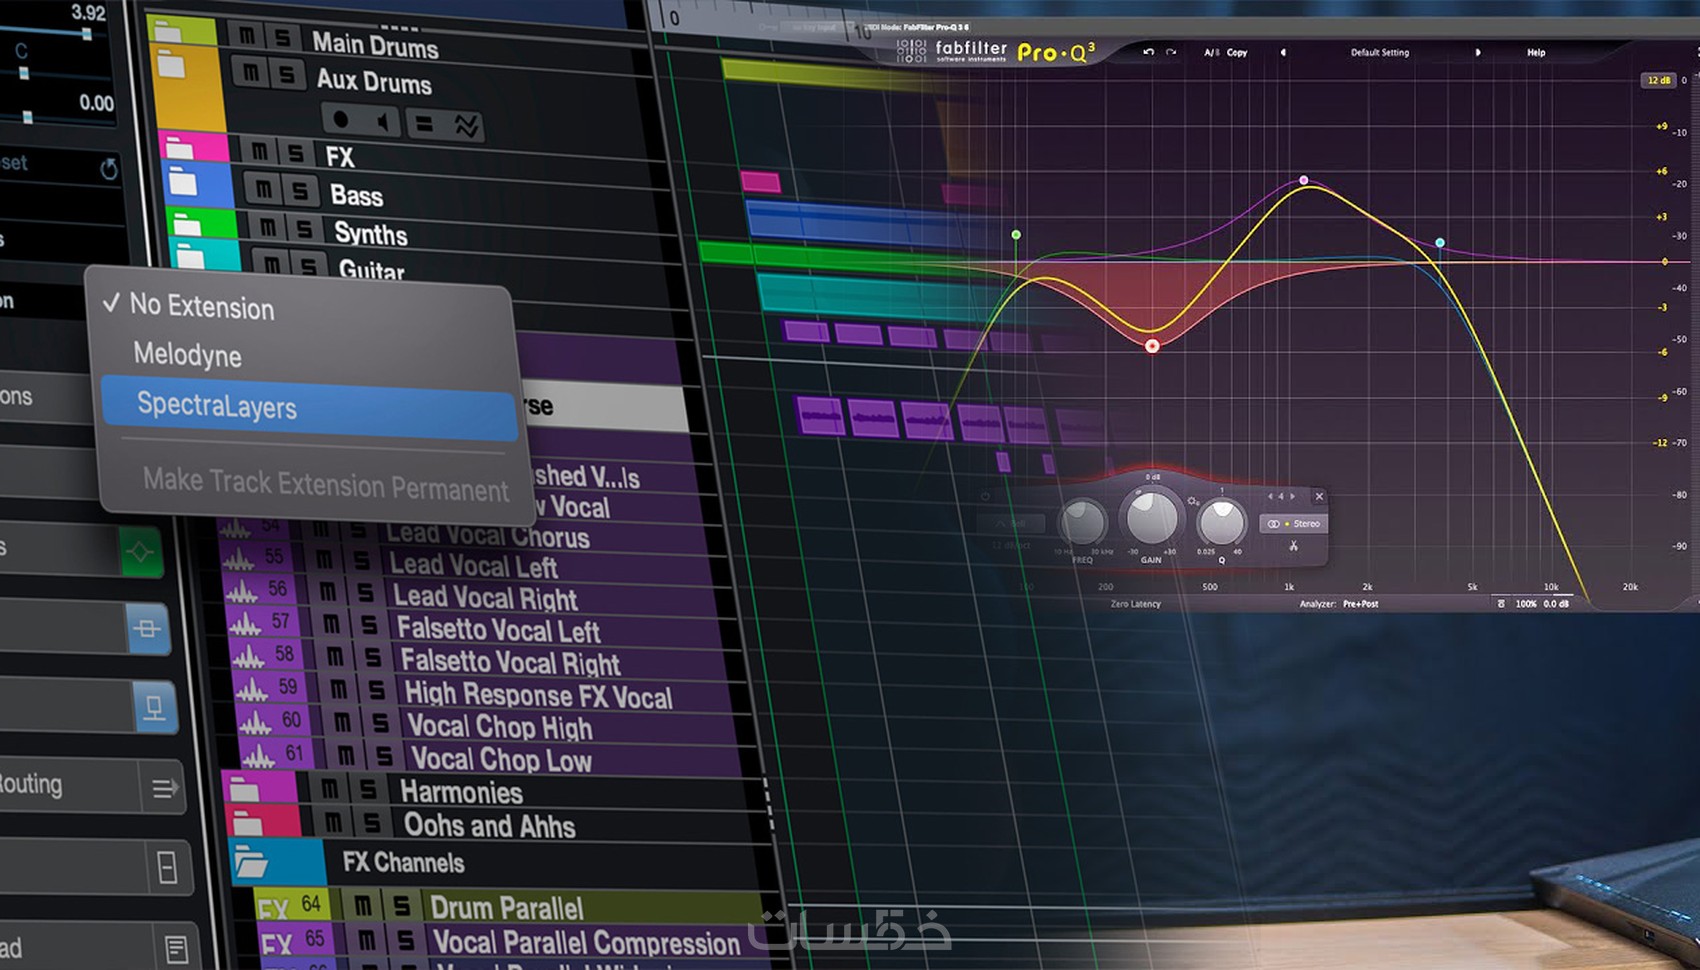Open the 12 dB display range dropdown
The height and width of the screenshot is (970, 1700).
(1658, 80)
